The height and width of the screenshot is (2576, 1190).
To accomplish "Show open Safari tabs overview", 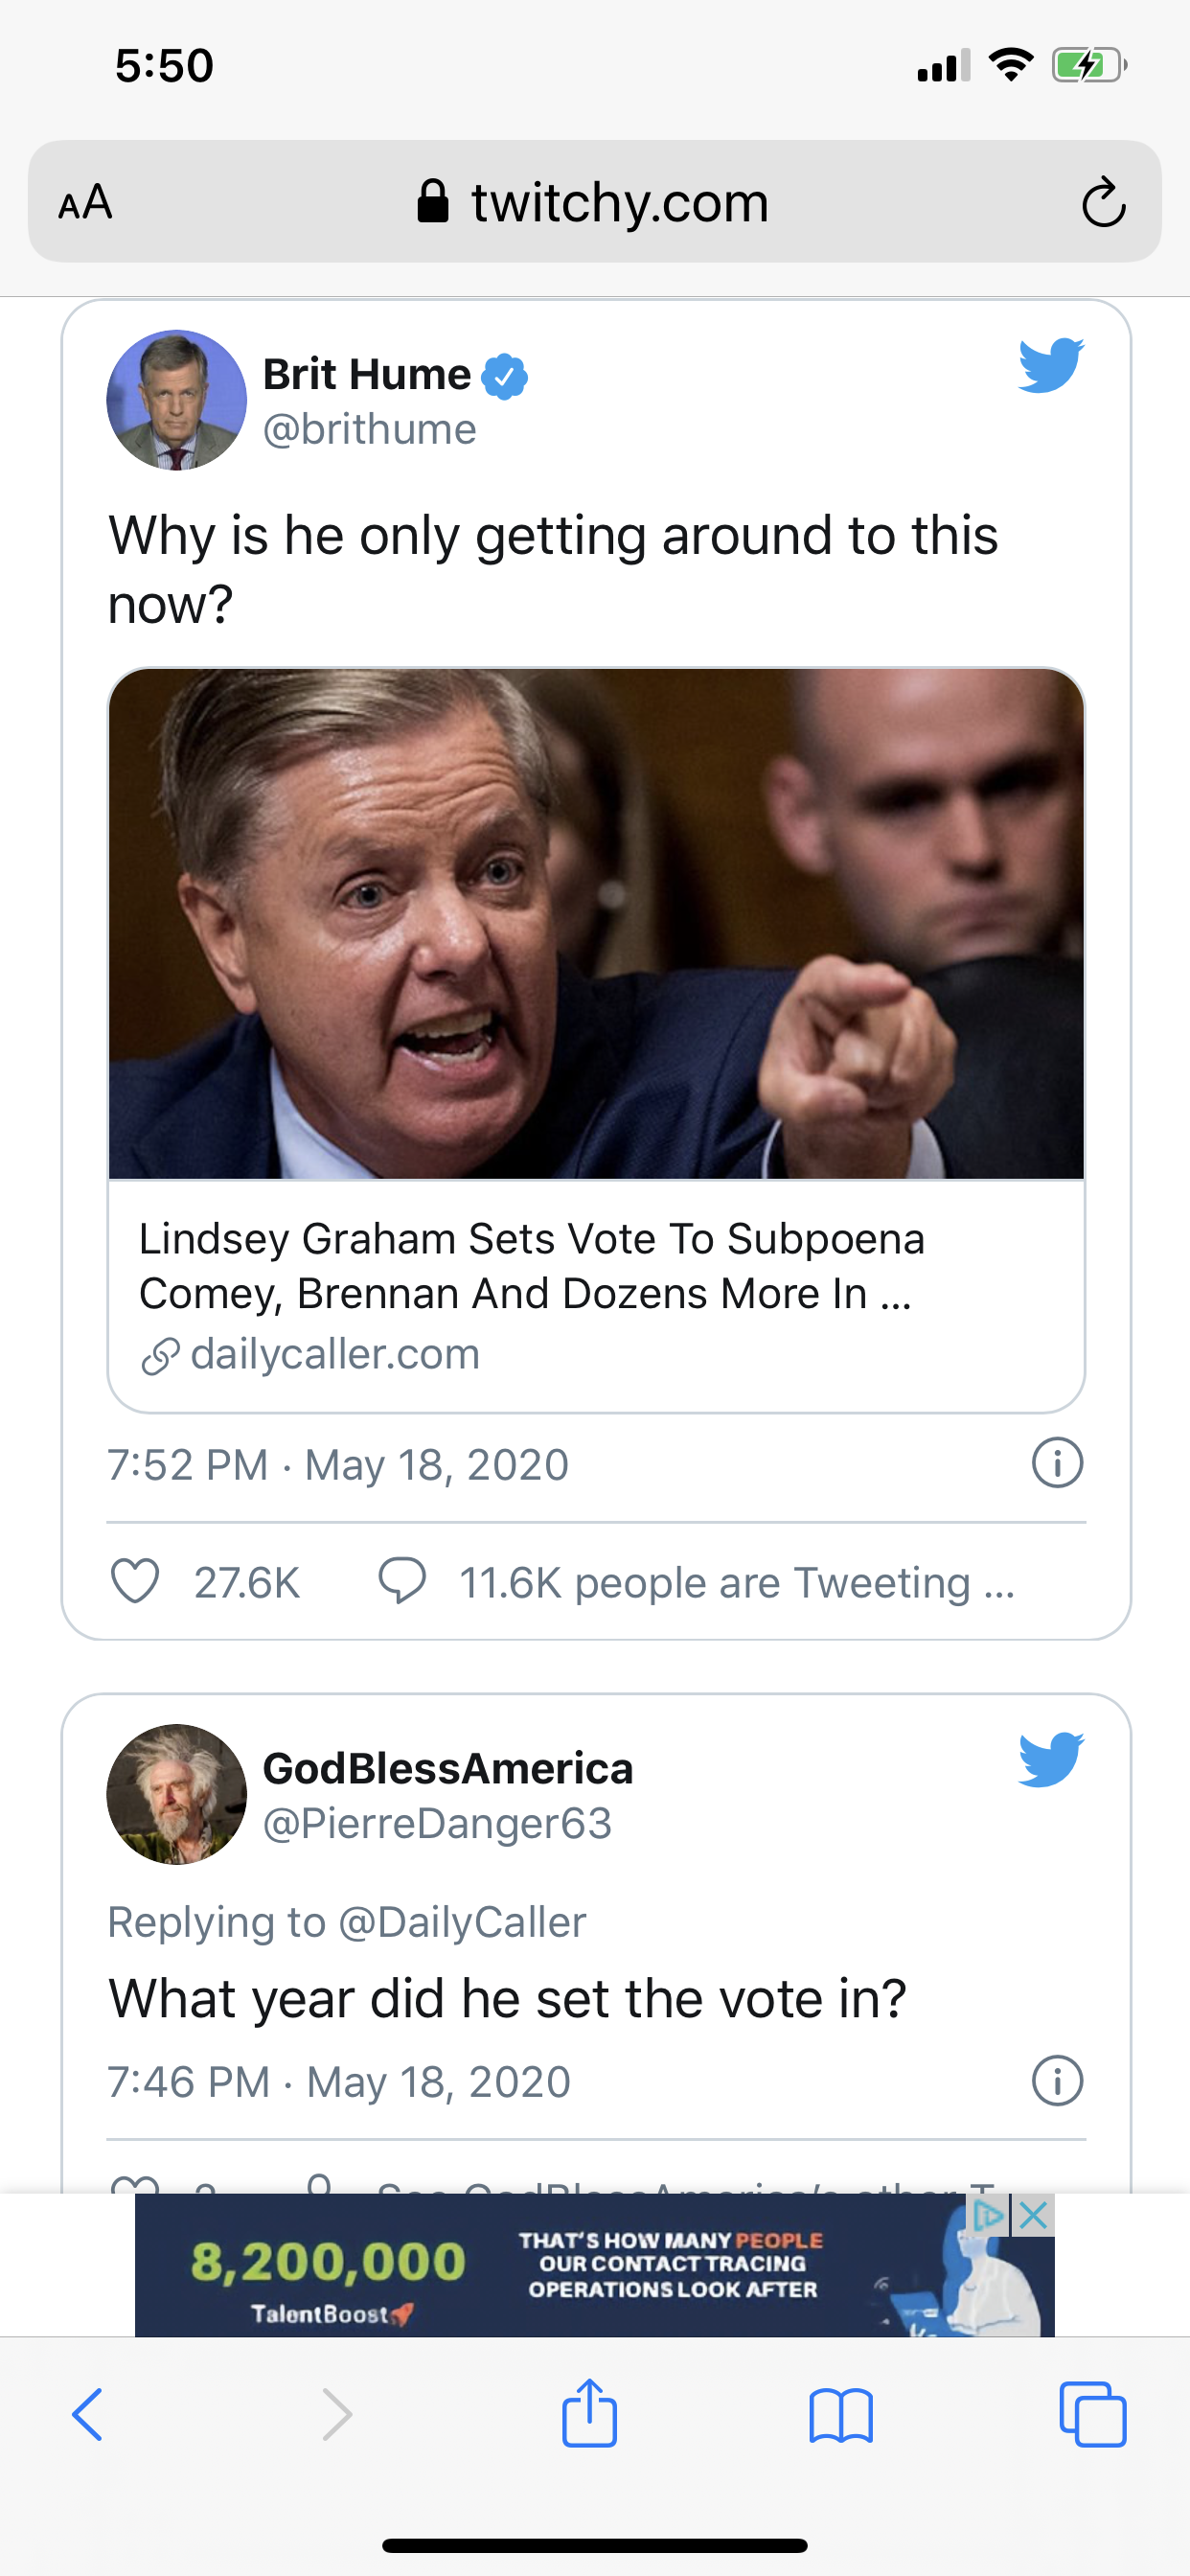I will 1092,2414.
